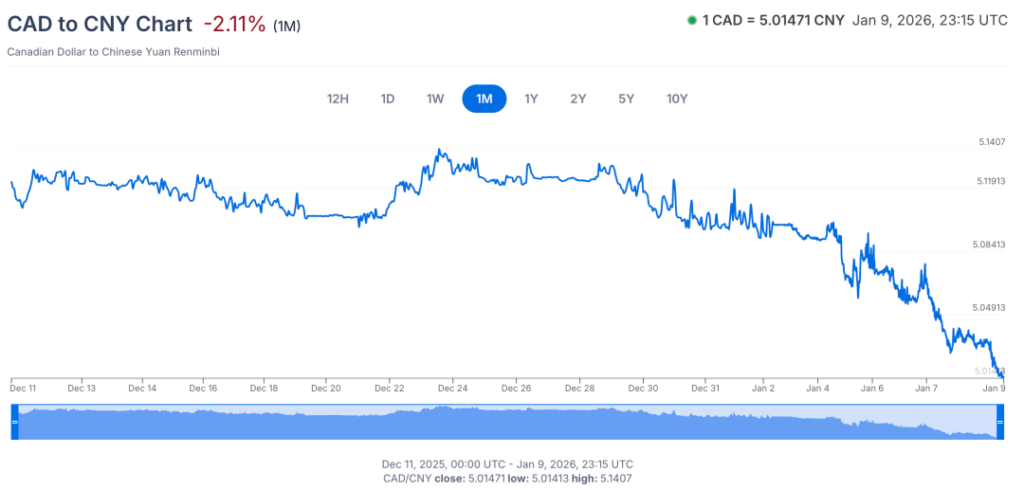
Task: Click the Dec 20 x-axis label
Action: (x=326, y=388)
